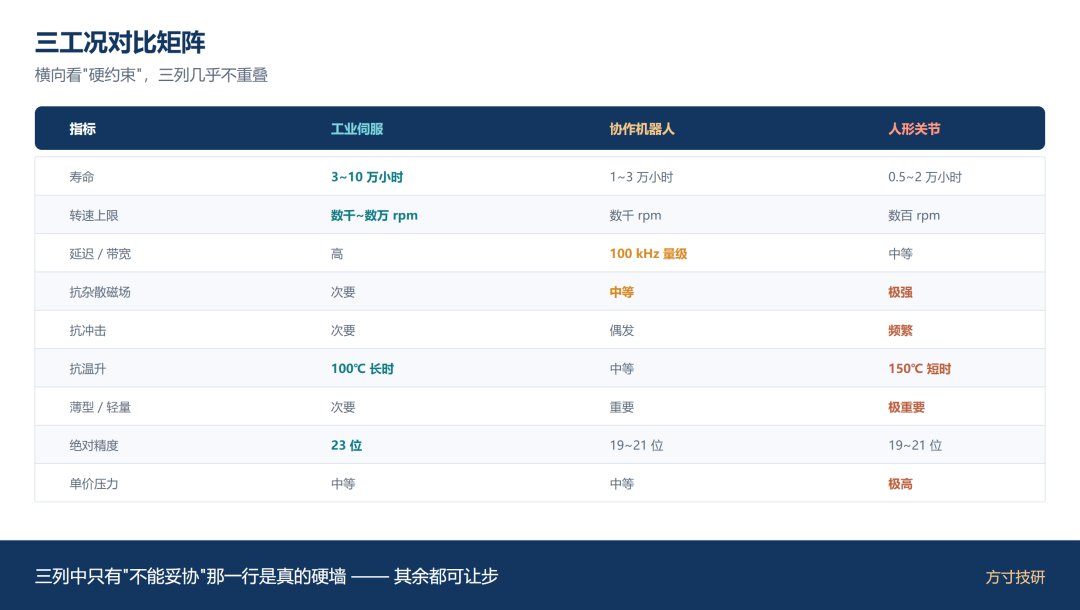
Task: Click the "指标" column header
Action: tap(83, 129)
